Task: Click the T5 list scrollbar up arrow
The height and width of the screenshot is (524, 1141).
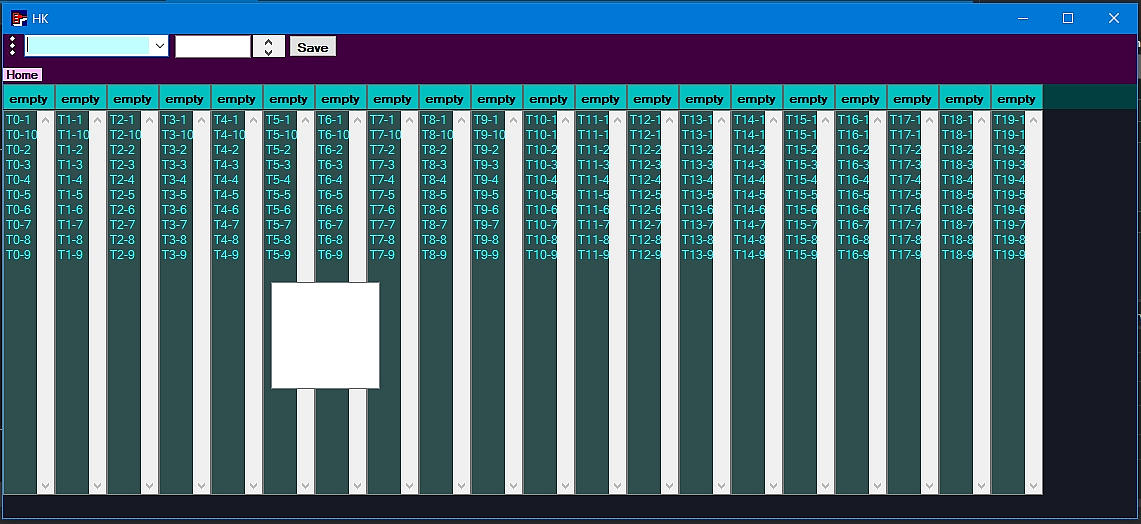Action: [306, 120]
